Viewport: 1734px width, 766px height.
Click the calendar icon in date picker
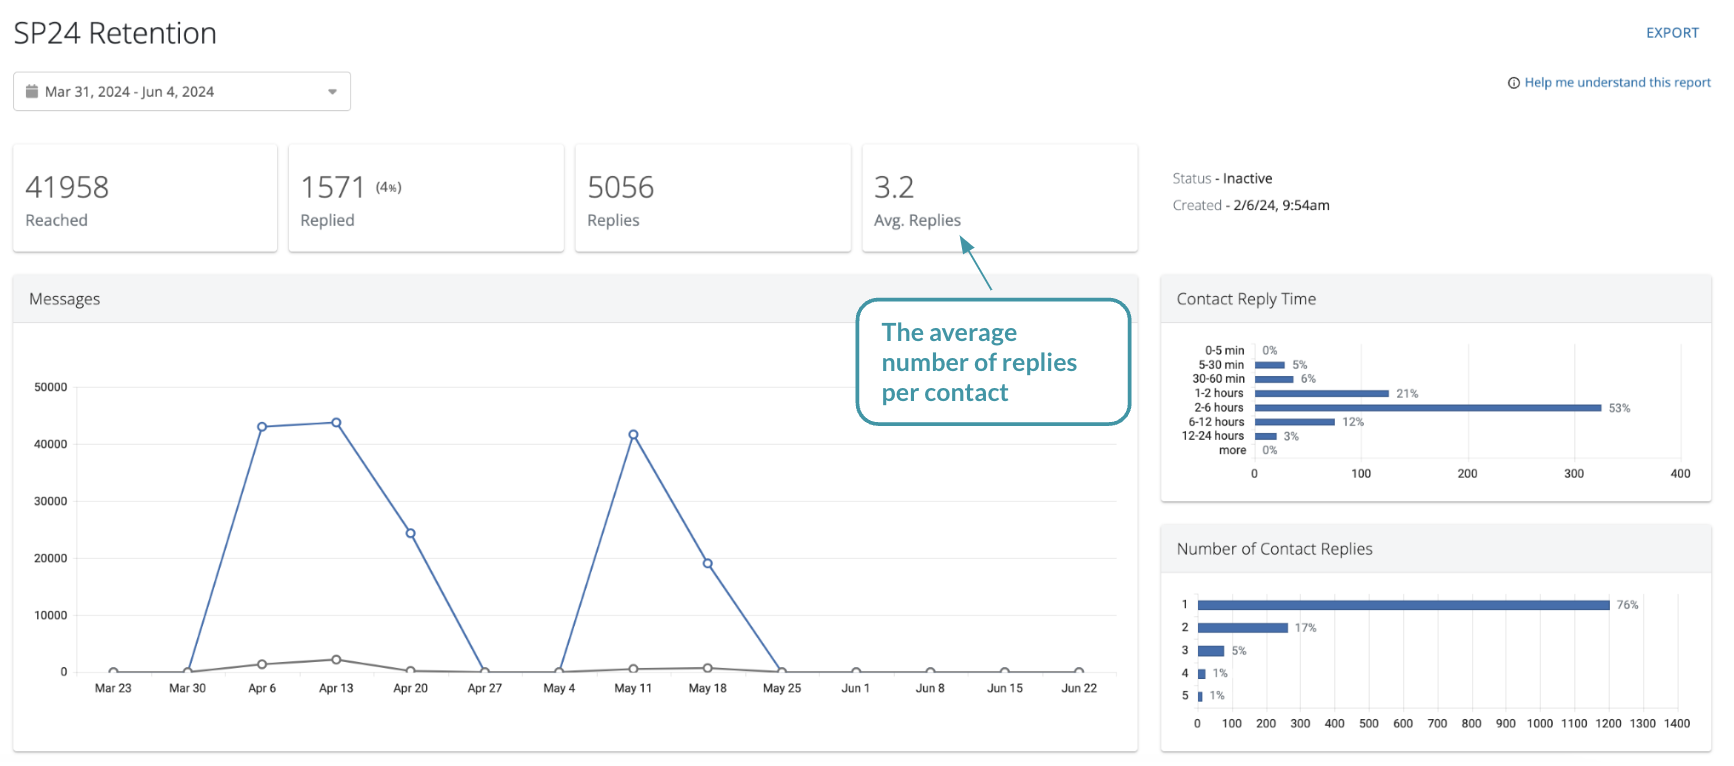(32, 91)
